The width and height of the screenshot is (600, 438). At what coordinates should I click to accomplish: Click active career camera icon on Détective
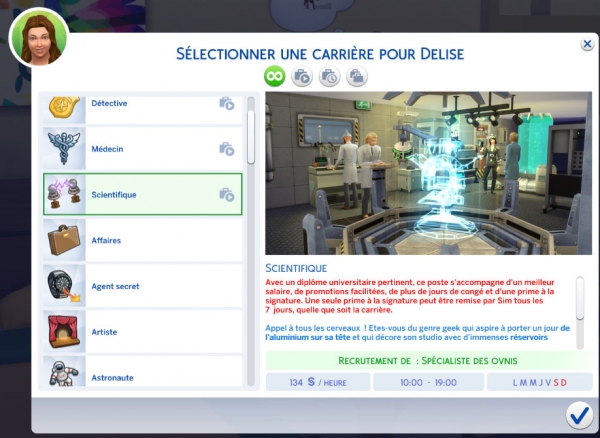[227, 103]
